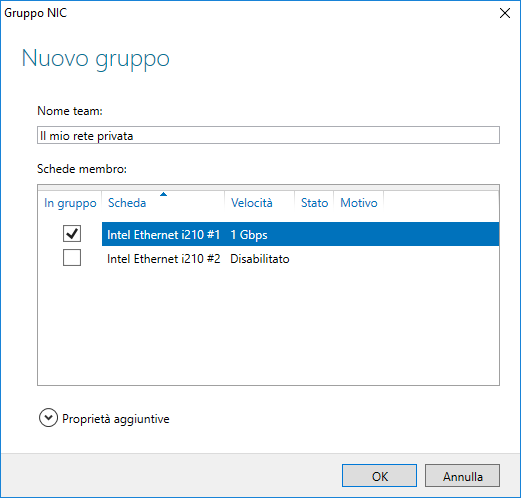This screenshot has height=498, width=521.
Task: Check Intel Ethernet i210 #2 checkbox
Action: (72, 258)
